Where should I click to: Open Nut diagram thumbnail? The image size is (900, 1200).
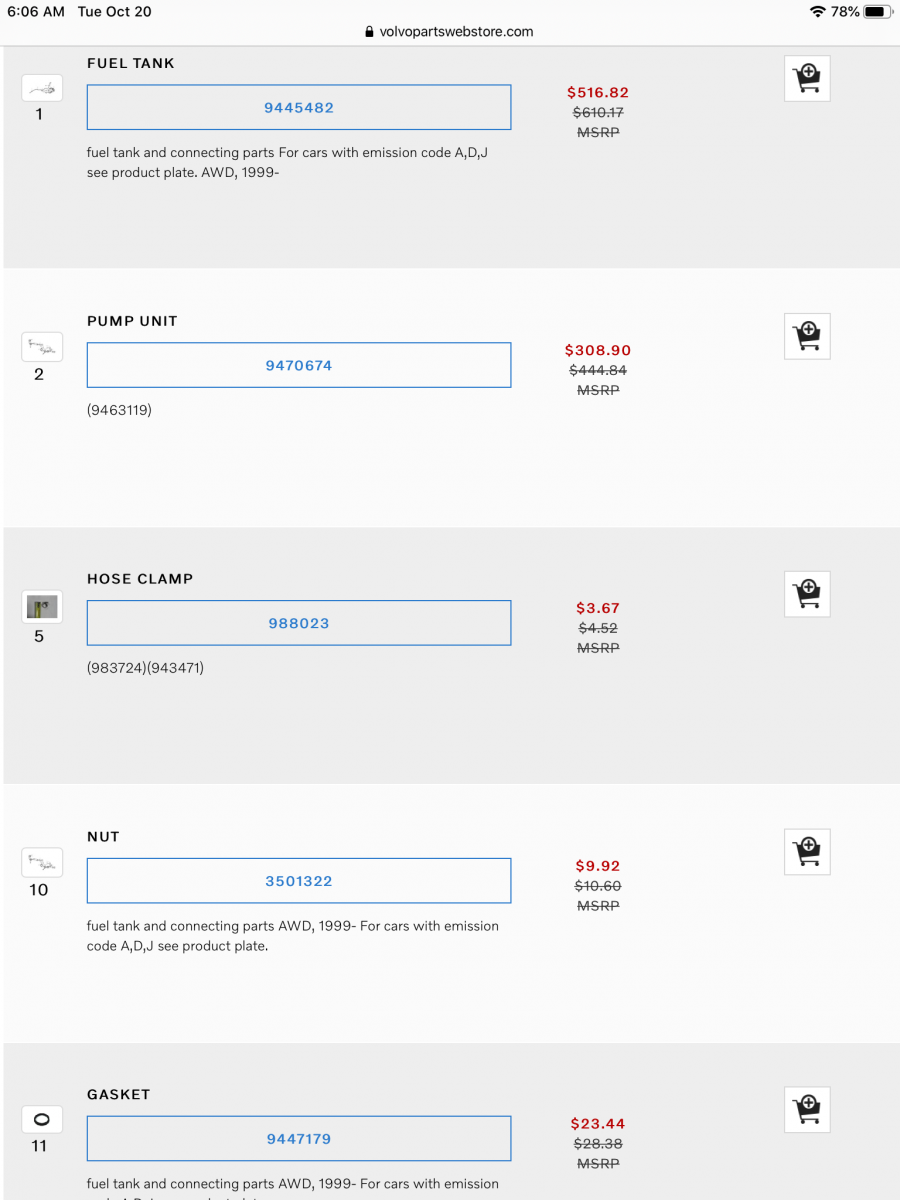point(42,862)
